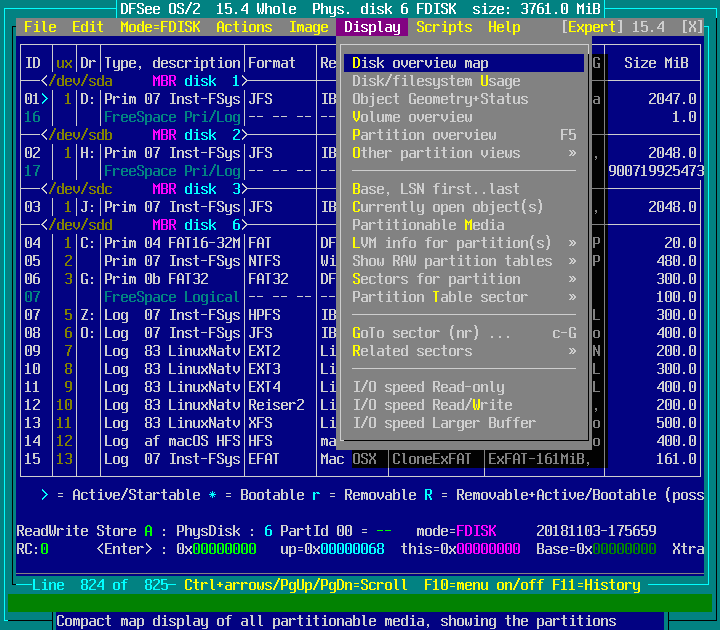Click the [X] close button
Viewport: 720px width, 630px height.
(x=692, y=27)
